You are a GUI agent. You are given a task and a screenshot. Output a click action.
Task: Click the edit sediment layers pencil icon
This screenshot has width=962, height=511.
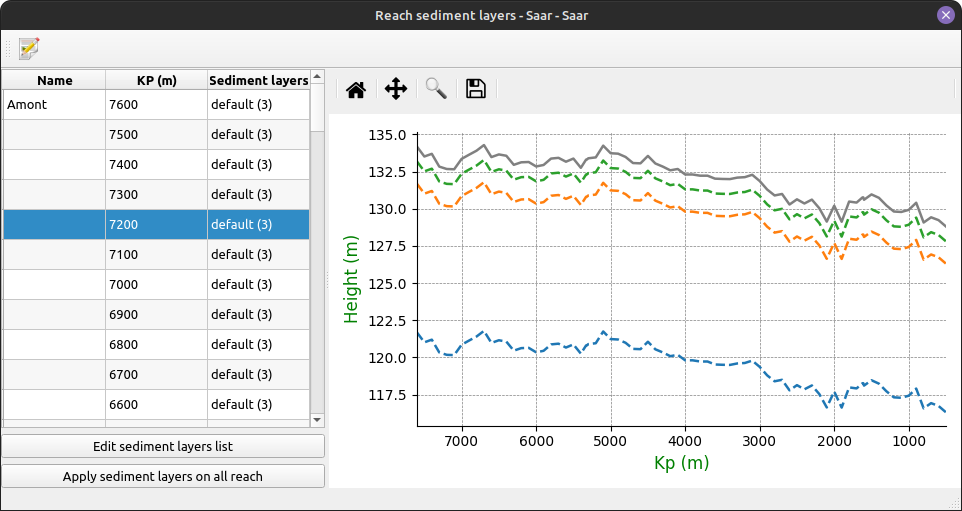click(29, 47)
